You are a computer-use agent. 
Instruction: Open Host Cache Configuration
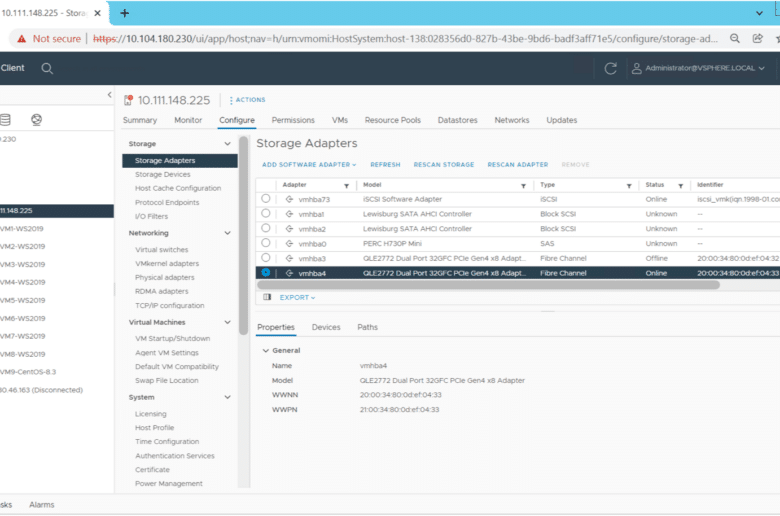tap(178, 189)
